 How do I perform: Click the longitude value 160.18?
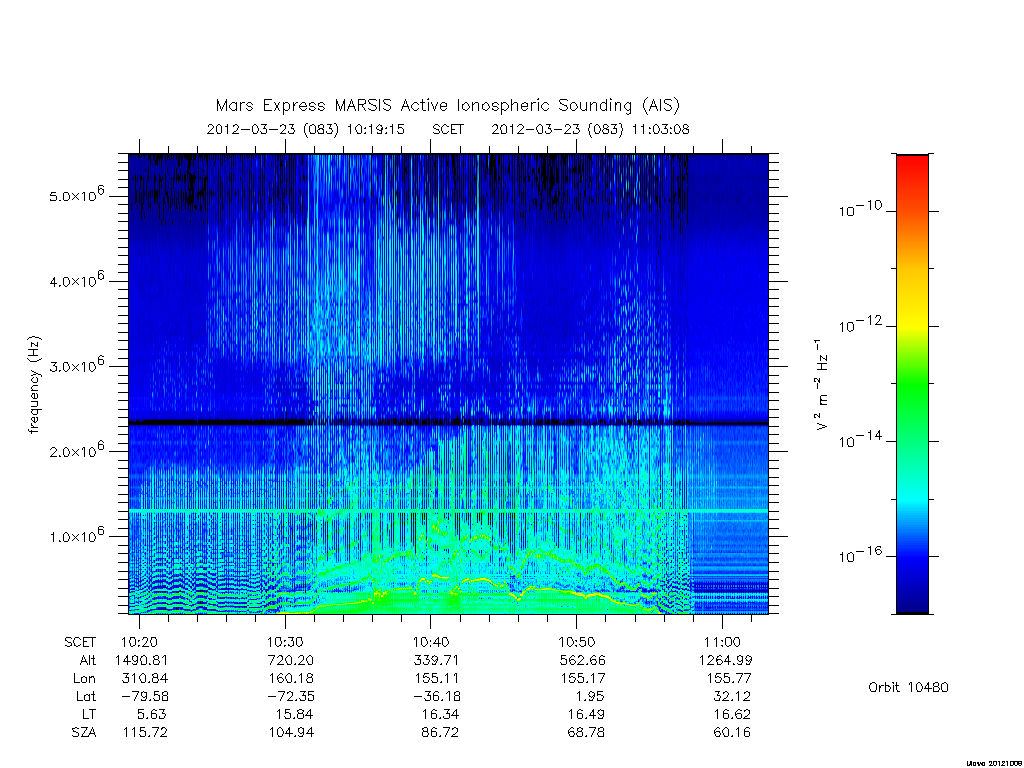[291, 678]
